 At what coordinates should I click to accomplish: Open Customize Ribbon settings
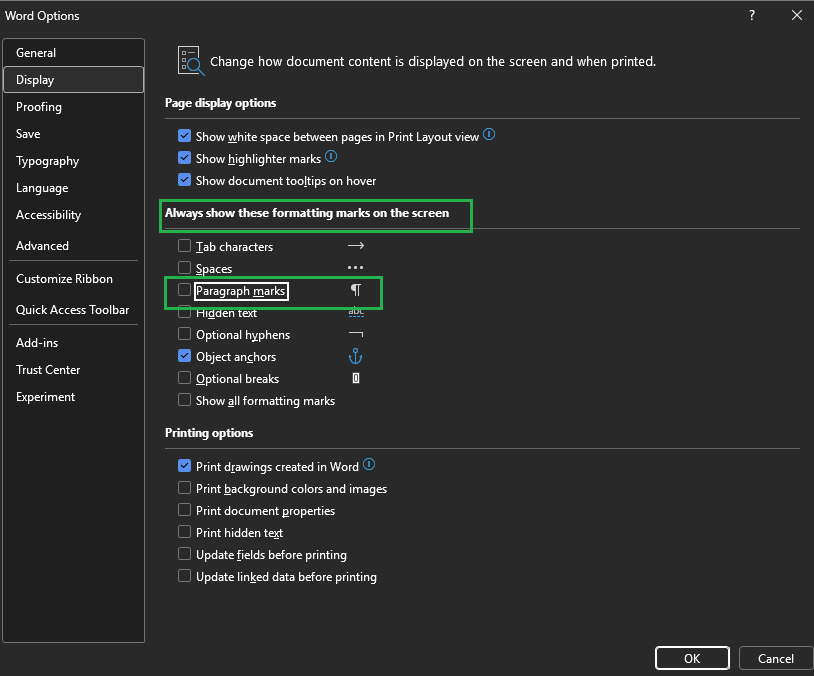point(73,279)
